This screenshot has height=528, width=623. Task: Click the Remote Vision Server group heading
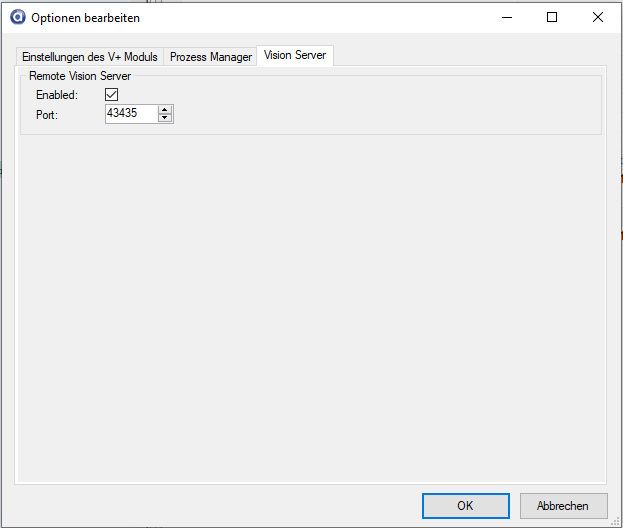click(x=80, y=76)
